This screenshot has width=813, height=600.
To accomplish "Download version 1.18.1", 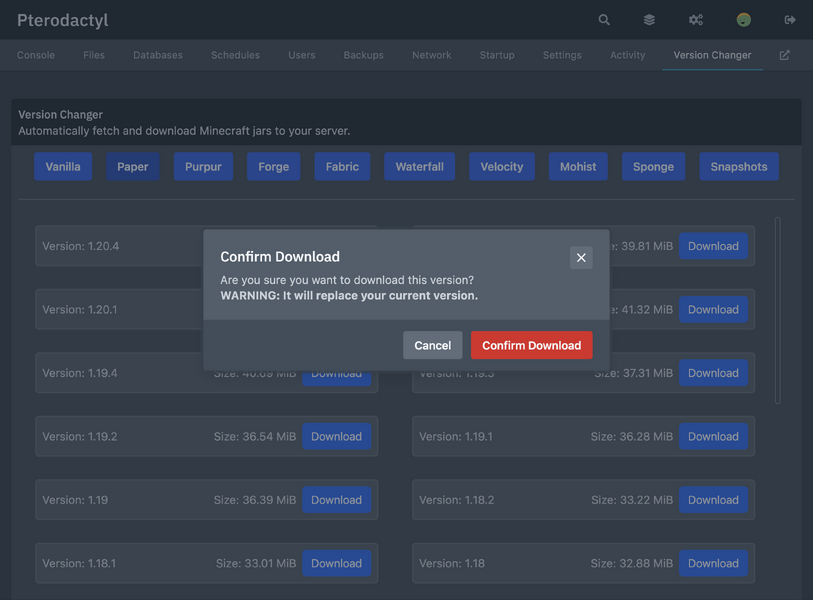I will tap(337, 564).
